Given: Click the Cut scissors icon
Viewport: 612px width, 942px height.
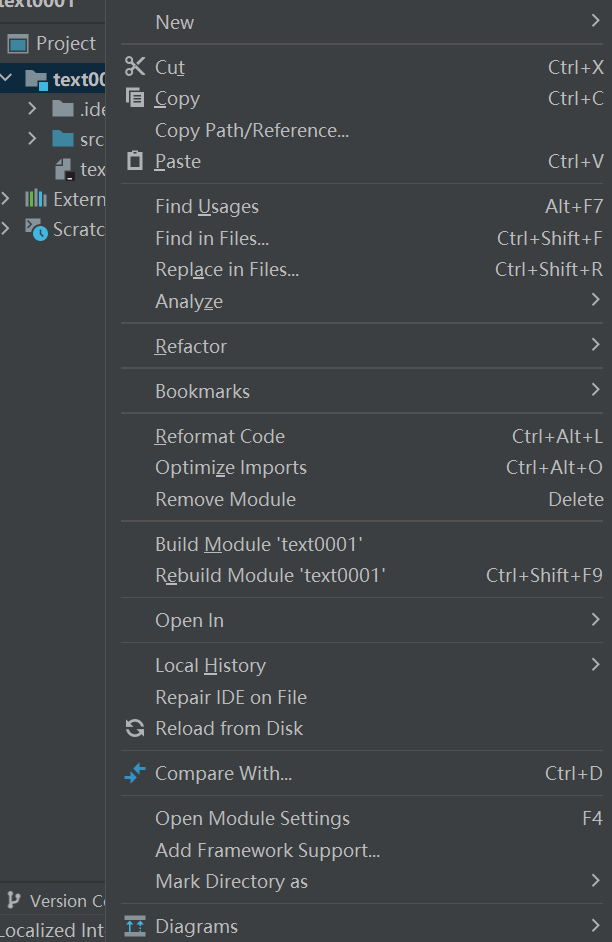Looking at the screenshot, I should tap(135, 67).
